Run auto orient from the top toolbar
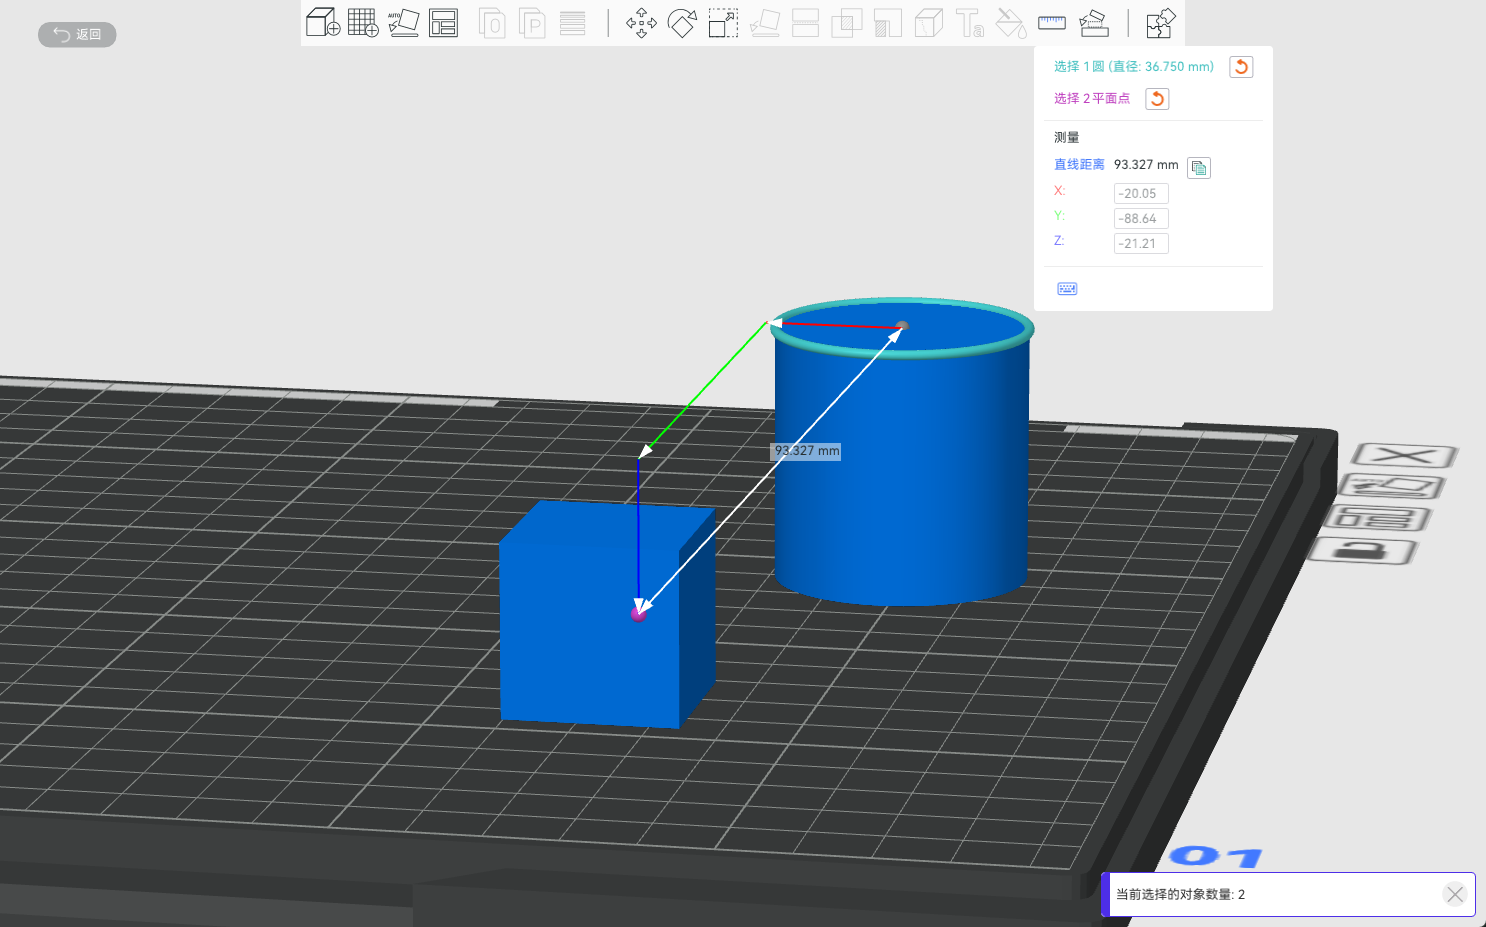 point(403,22)
